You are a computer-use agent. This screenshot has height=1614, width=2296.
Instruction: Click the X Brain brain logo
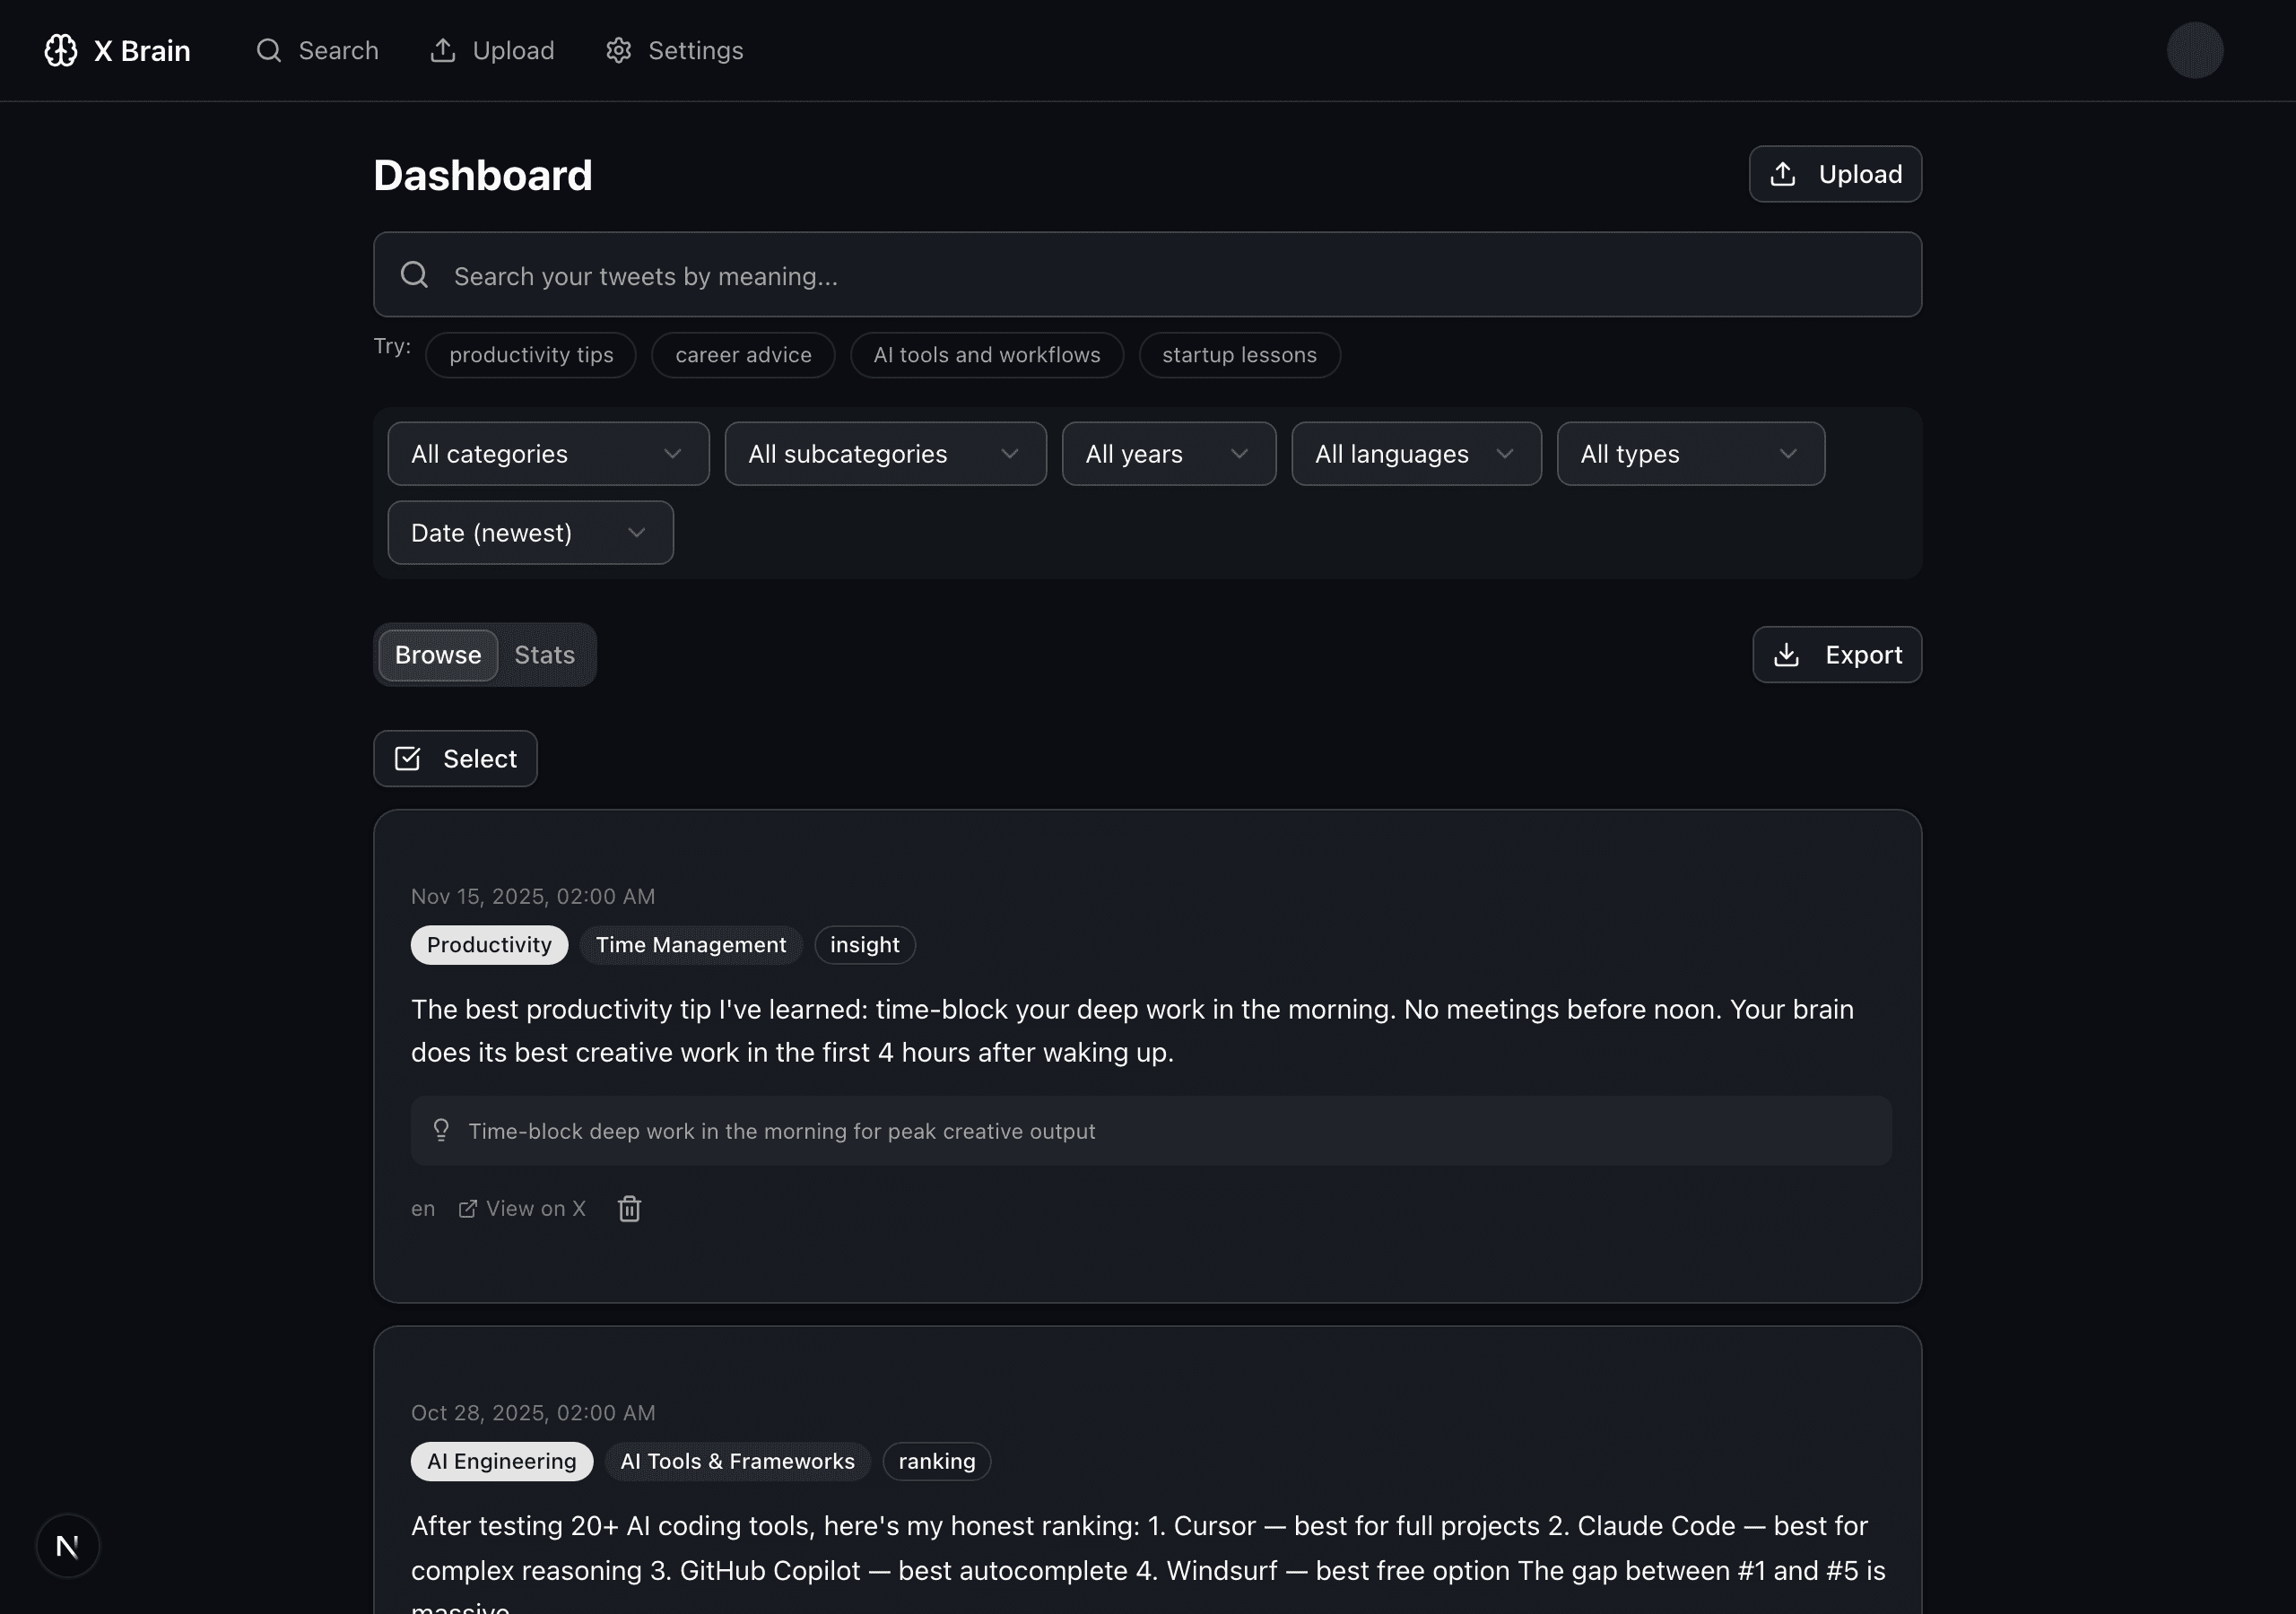pos(60,50)
